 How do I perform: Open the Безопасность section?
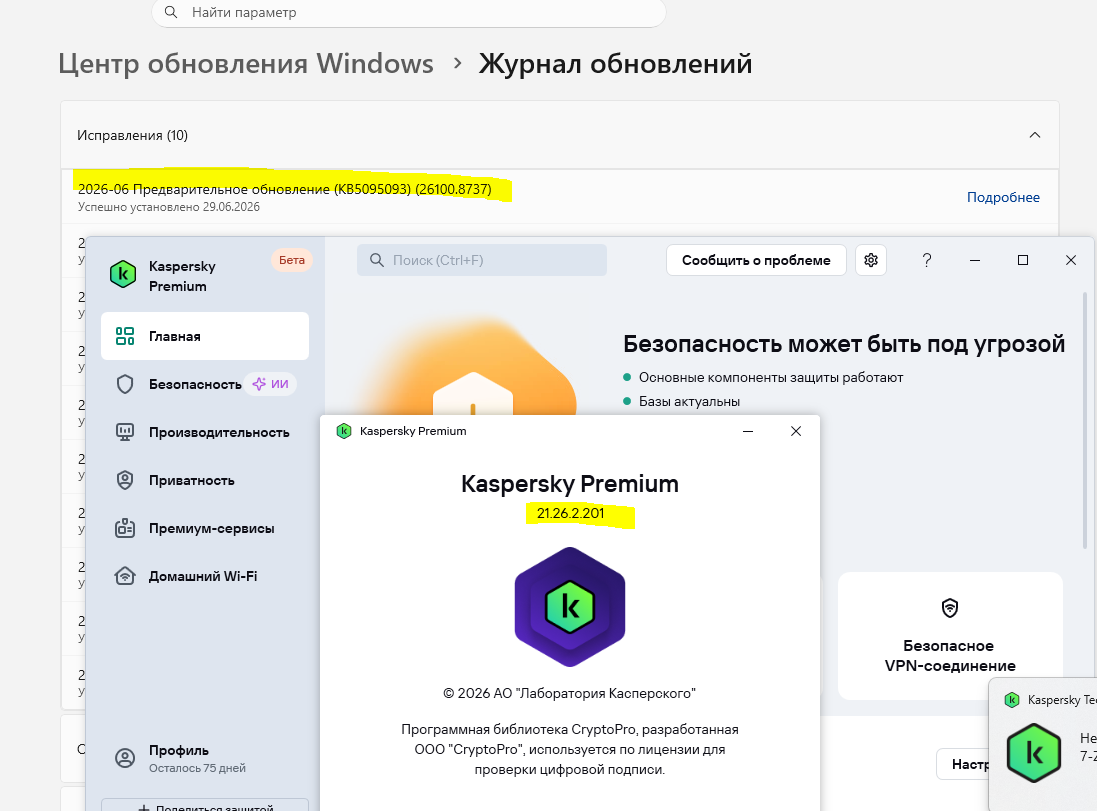204,384
